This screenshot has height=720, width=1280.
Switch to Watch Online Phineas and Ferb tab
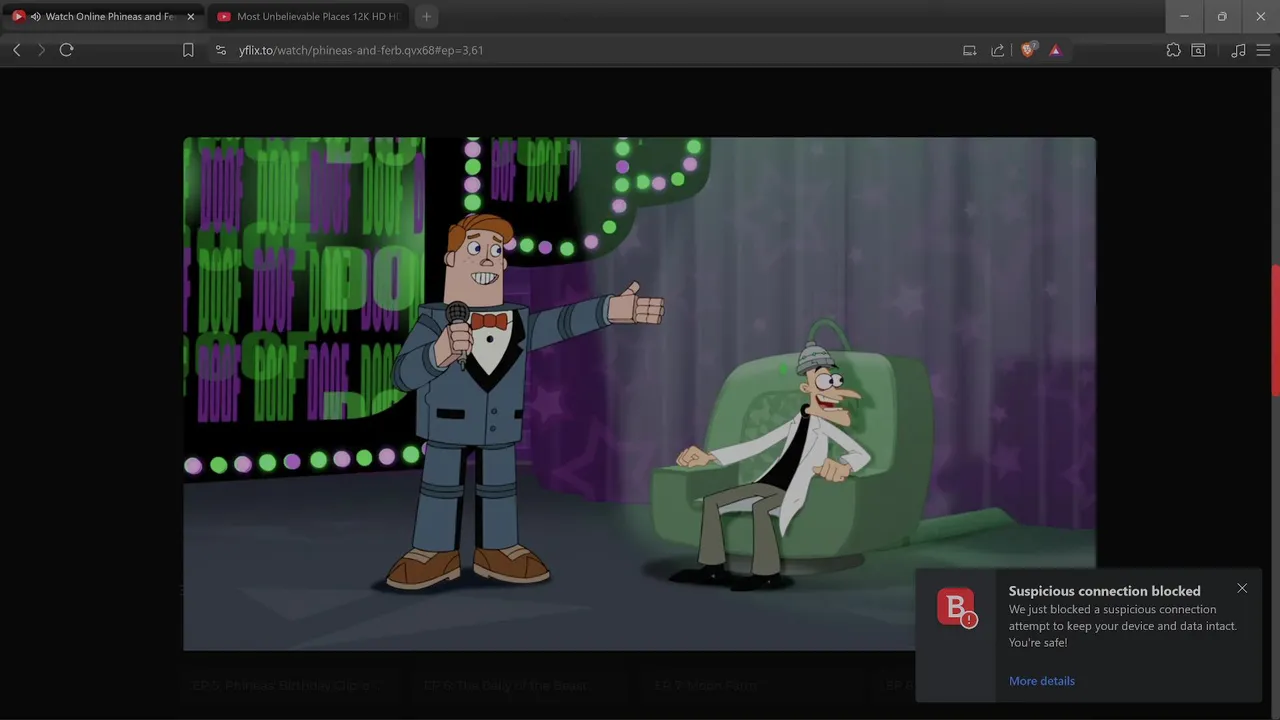coord(103,17)
